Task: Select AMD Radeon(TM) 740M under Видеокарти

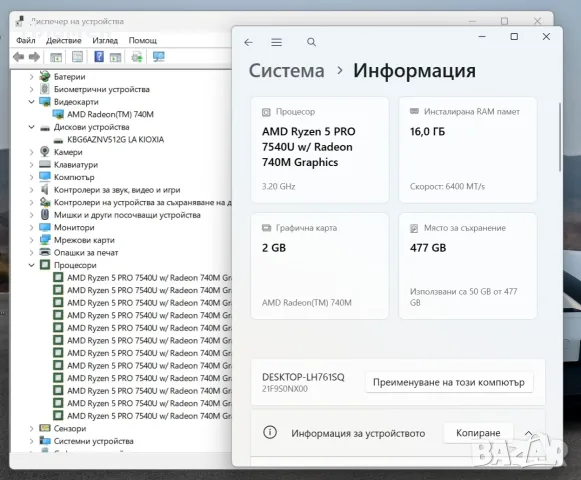Action: pos(110,114)
